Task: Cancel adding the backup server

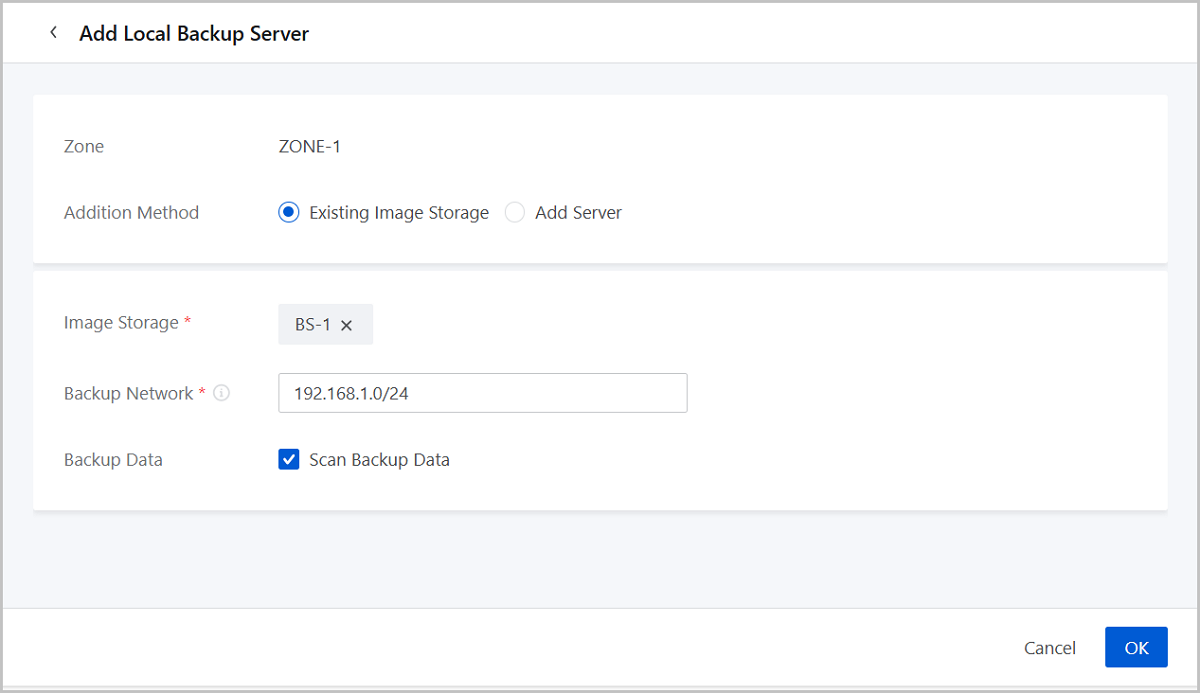Action: point(1049,648)
